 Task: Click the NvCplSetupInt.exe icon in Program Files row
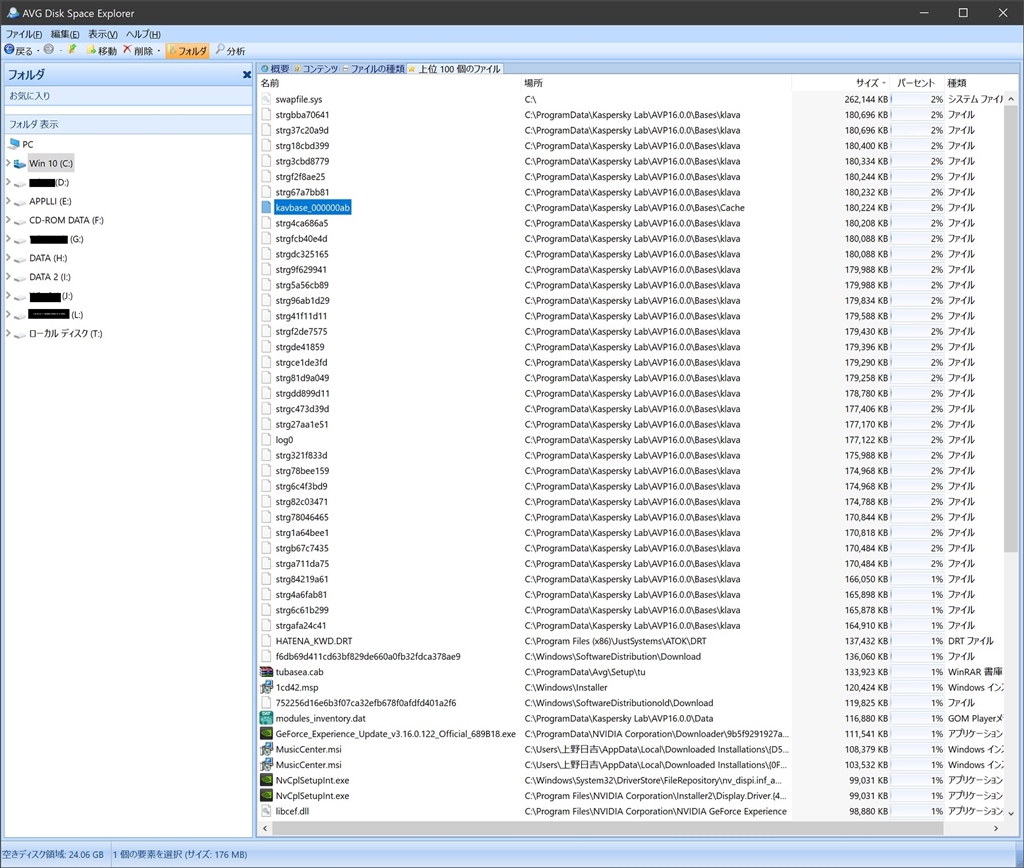point(266,796)
